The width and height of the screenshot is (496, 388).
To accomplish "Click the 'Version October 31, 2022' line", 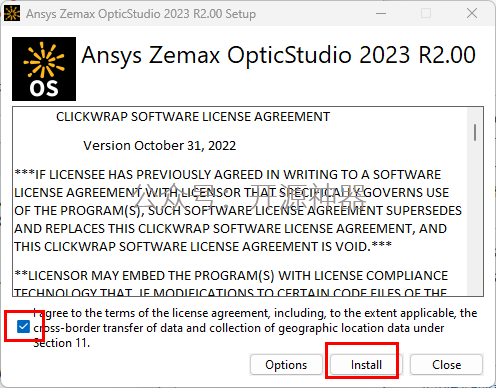I will (x=160, y=146).
